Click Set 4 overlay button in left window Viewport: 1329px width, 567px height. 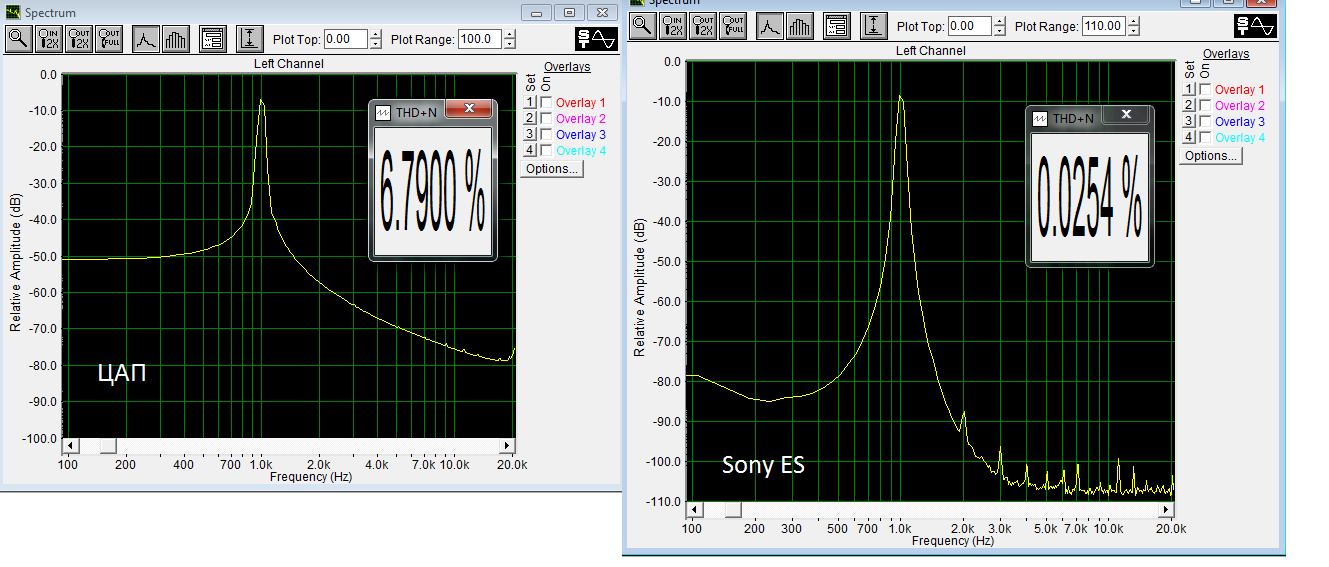point(531,151)
